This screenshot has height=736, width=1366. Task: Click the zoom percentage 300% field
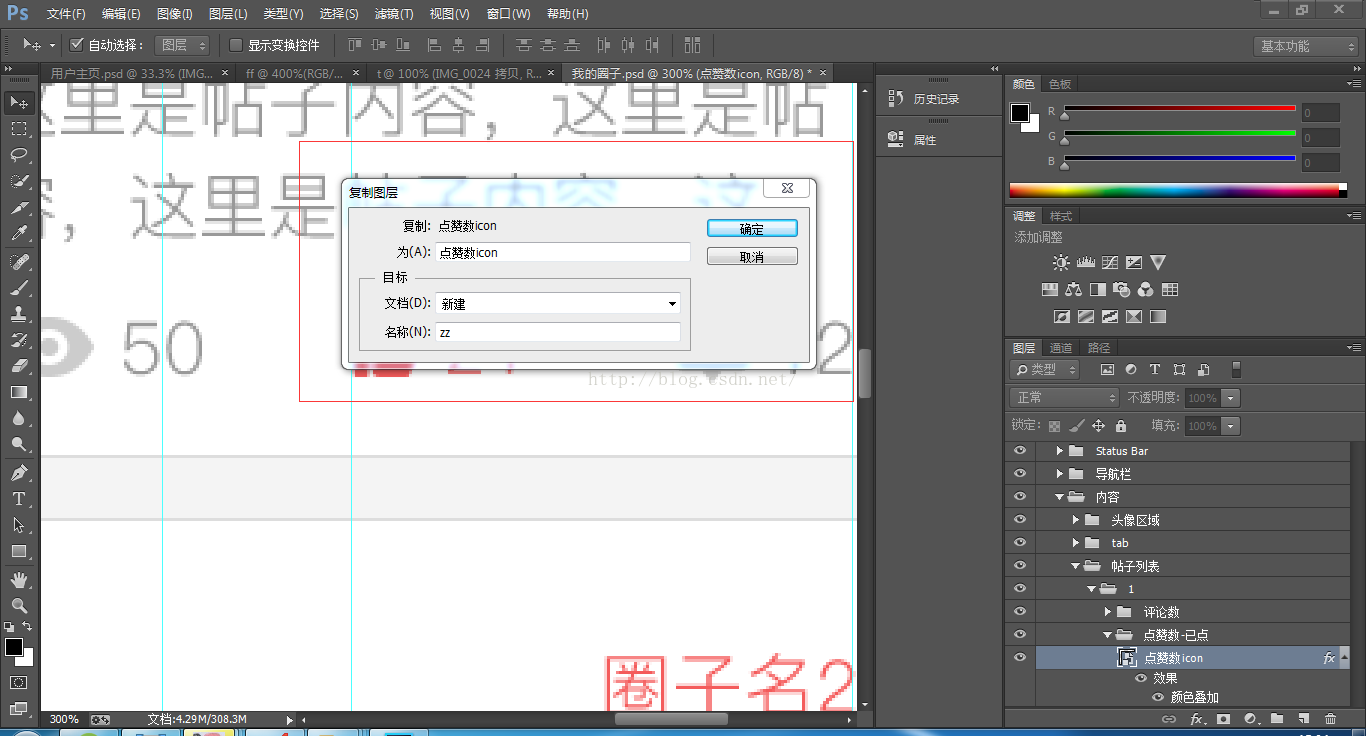[x=64, y=719]
